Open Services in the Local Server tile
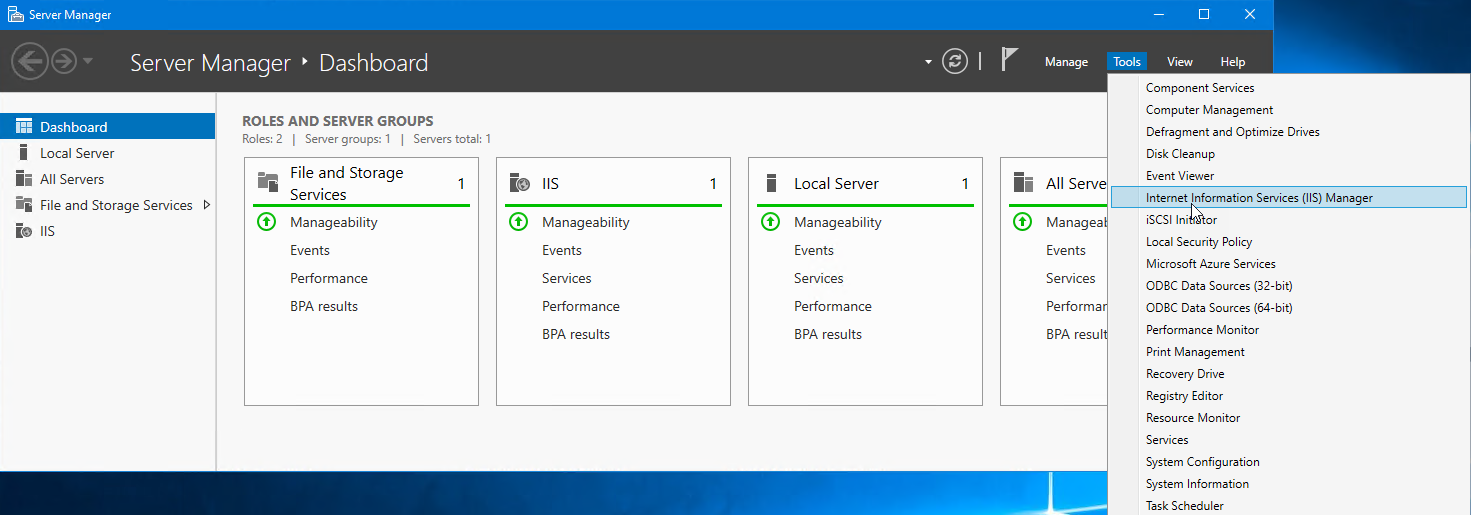Image resolution: width=1471 pixels, height=515 pixels. click(819, 278)
